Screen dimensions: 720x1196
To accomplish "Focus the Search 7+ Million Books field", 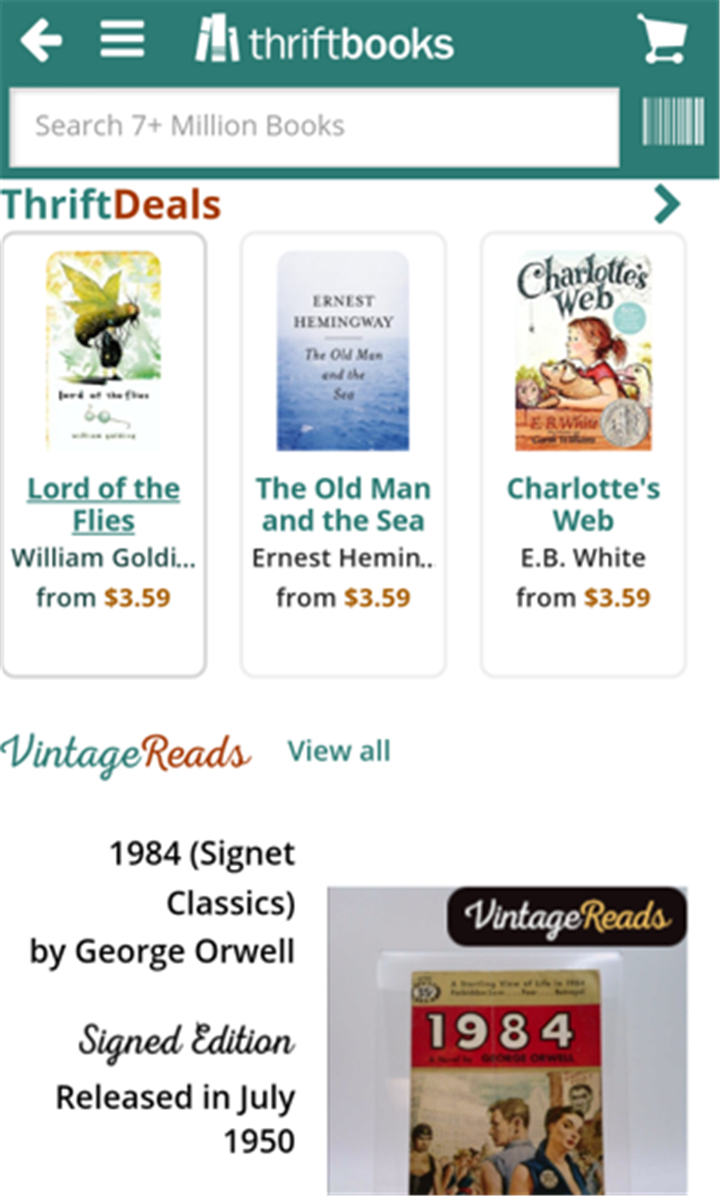I will [x=314, y=127].
